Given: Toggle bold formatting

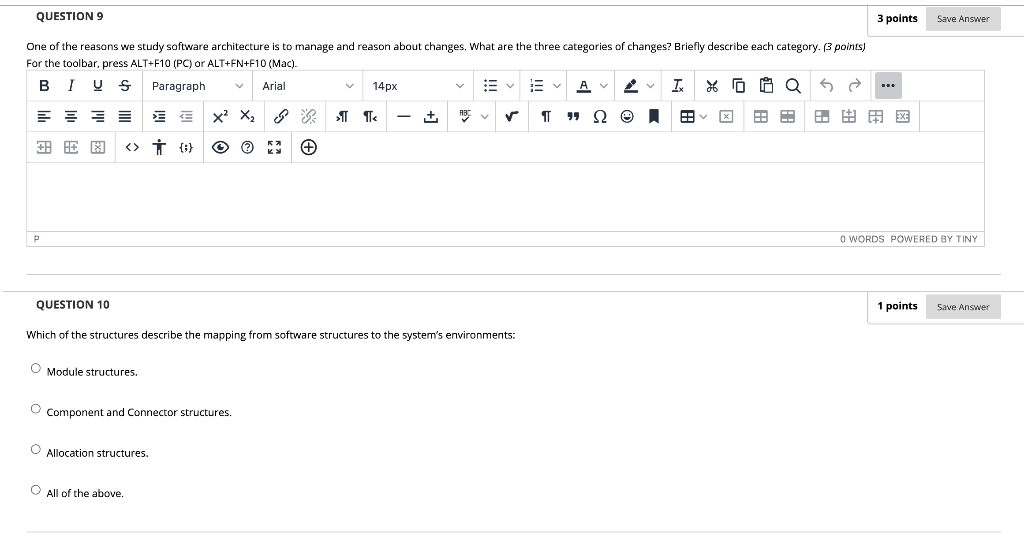Looking at the screenshot, I should [44, 86].
